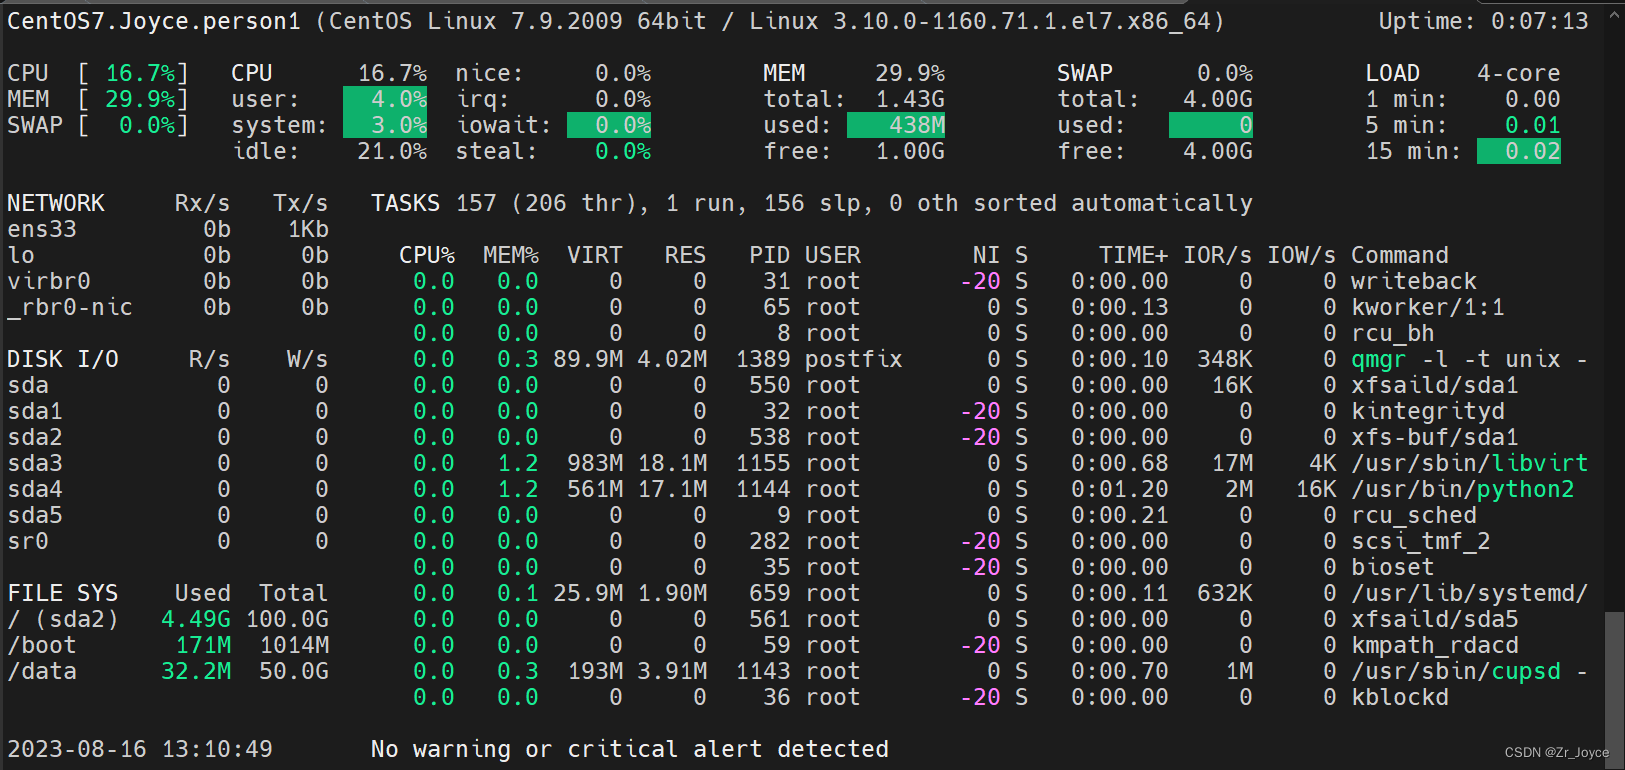Click the PID 1389 cell

(x=763, y=359)
